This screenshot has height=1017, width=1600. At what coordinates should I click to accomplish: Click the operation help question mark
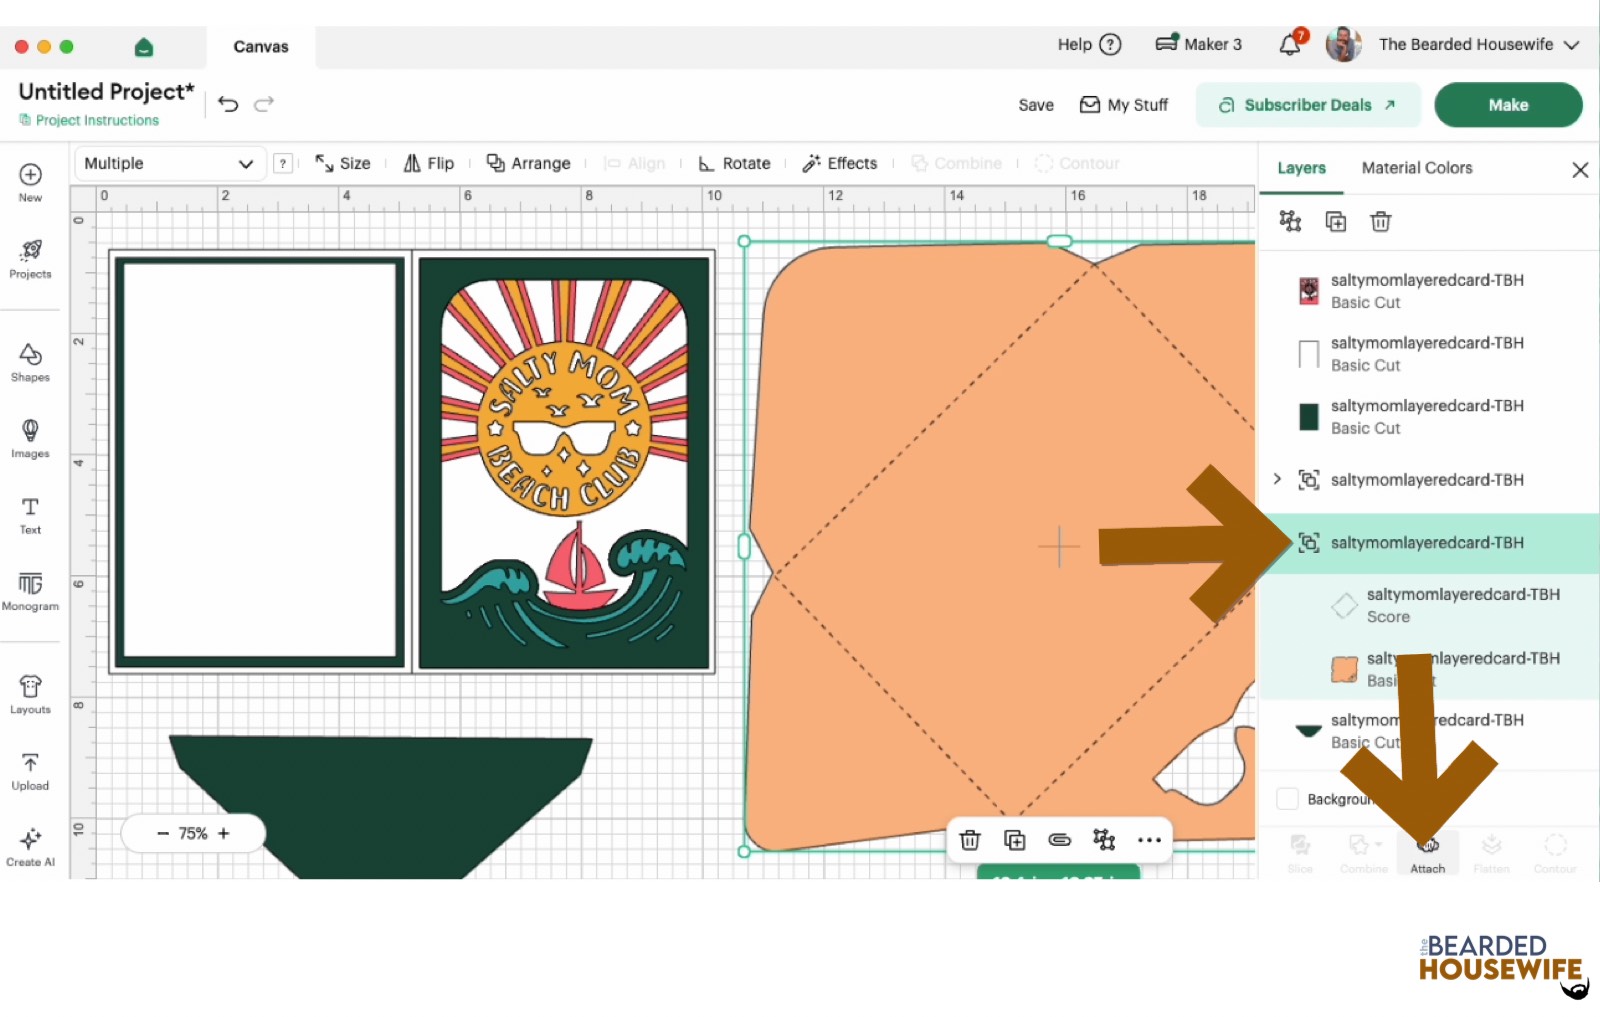(x=283, y=163)
